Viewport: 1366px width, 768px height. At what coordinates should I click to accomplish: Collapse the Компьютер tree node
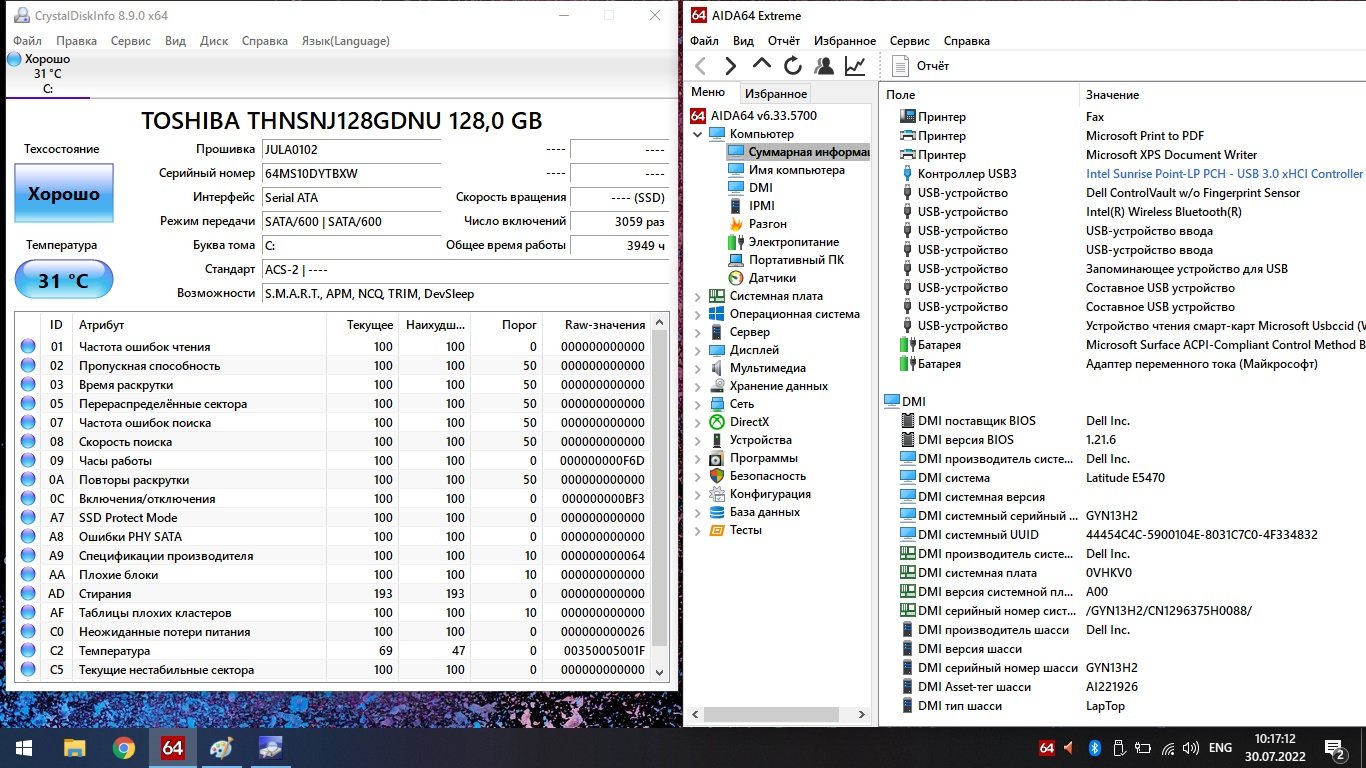click(x=698, y=134)
